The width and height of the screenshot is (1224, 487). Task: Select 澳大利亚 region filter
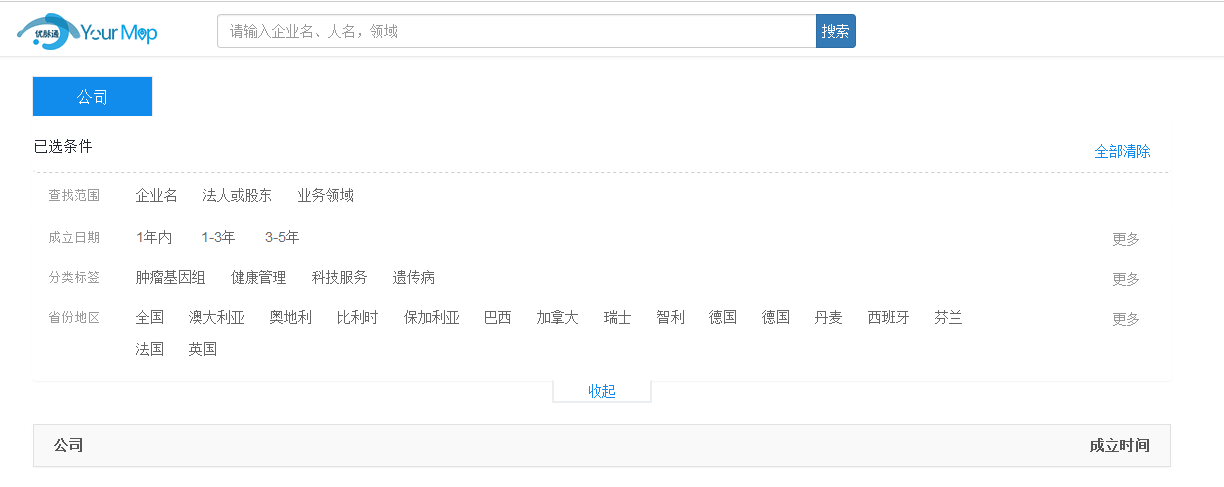(216, 318)
